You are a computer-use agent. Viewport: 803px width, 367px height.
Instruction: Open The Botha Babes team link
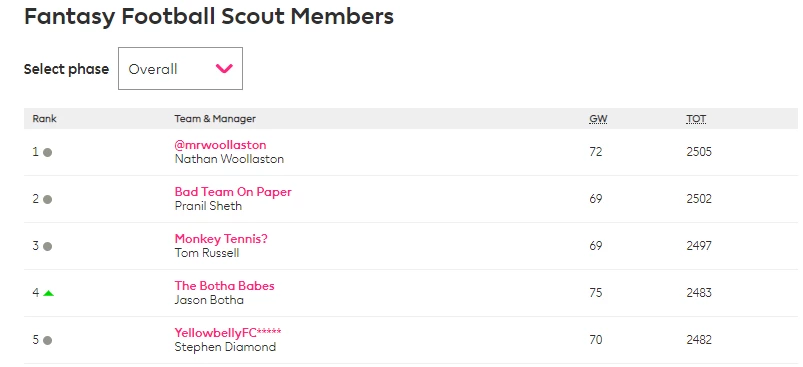point(224,286)
